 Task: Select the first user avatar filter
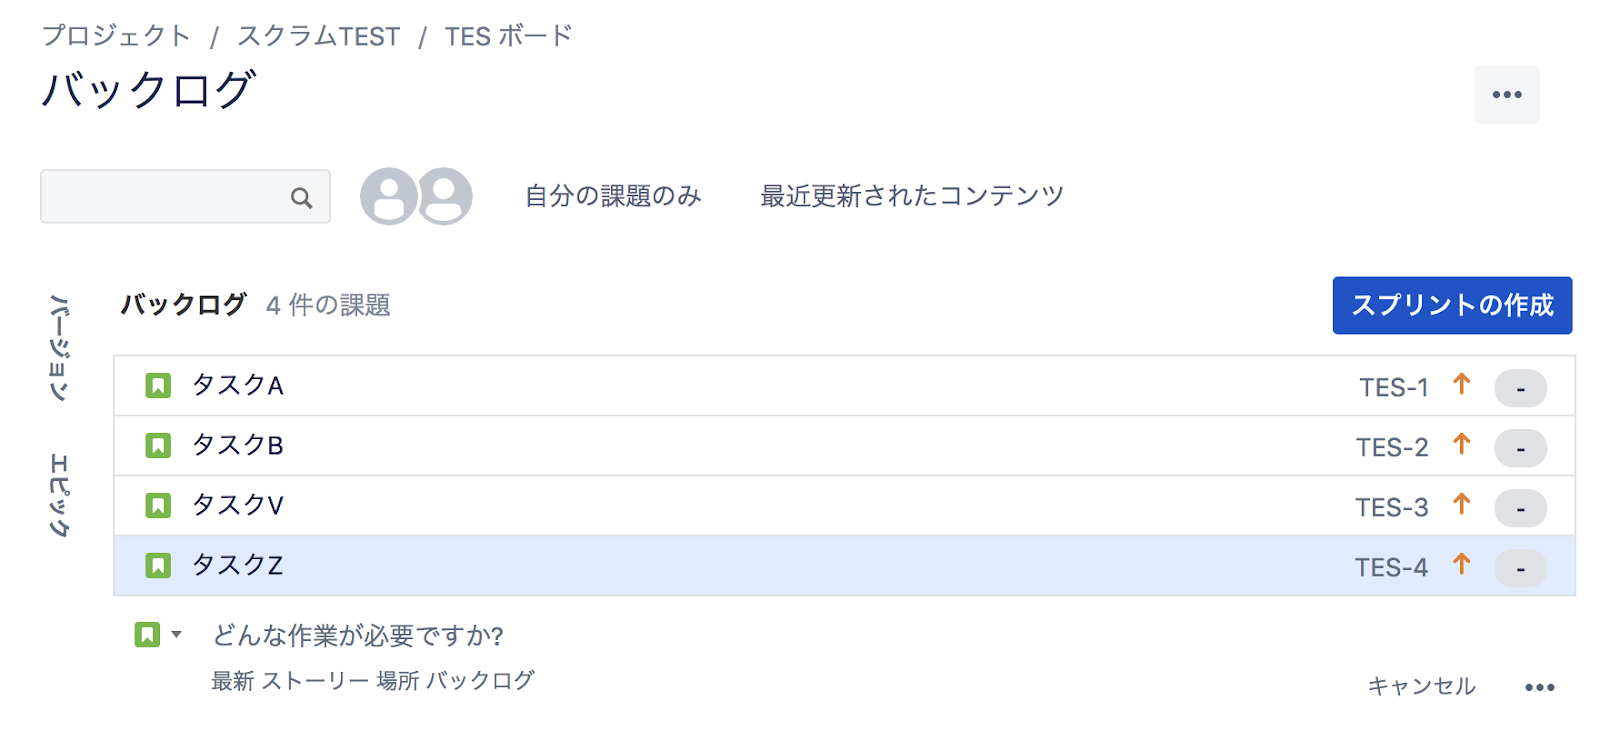coord(389,196)
